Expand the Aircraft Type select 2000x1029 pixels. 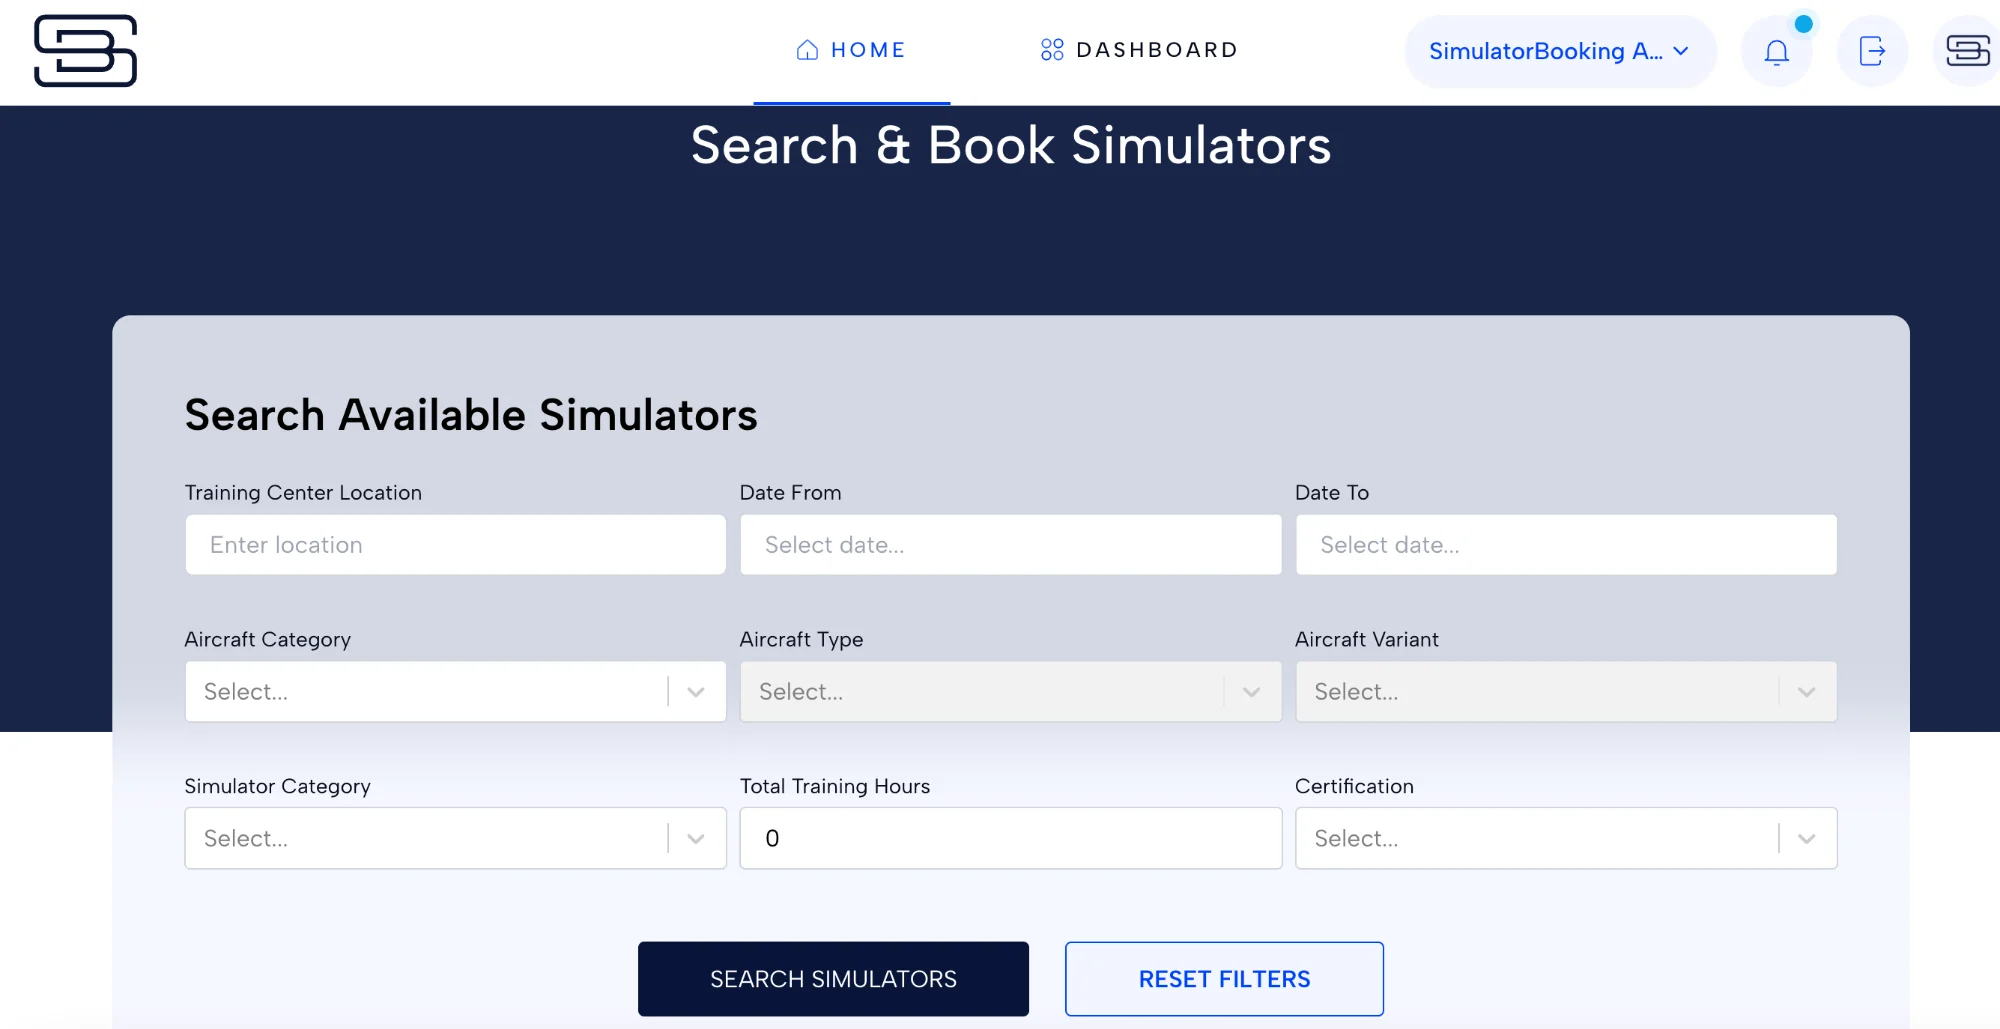coord(1010,691)
